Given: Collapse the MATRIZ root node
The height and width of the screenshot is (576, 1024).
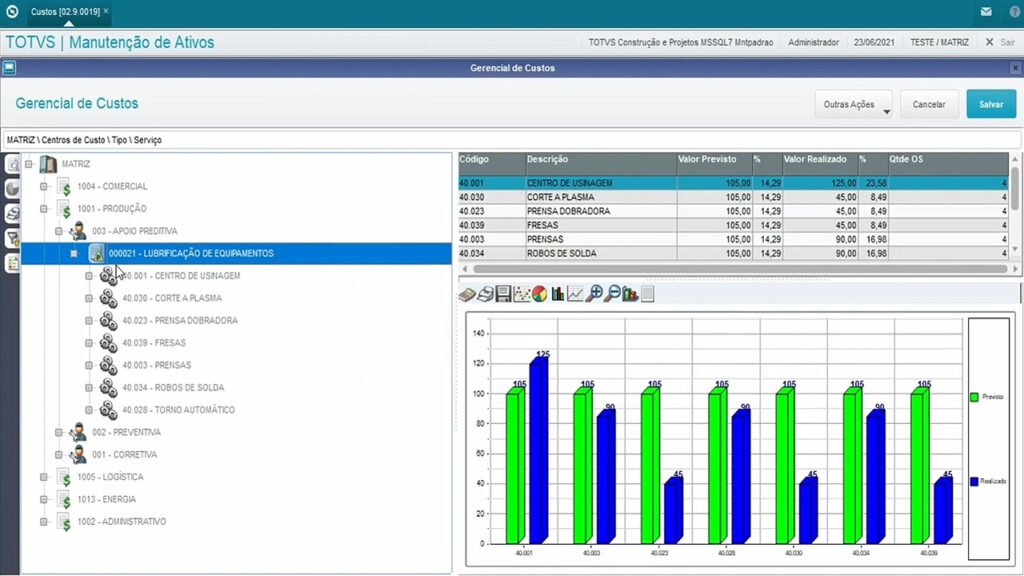Looking at the screenshot, I should pyautogui.click(x=29, y=164).
